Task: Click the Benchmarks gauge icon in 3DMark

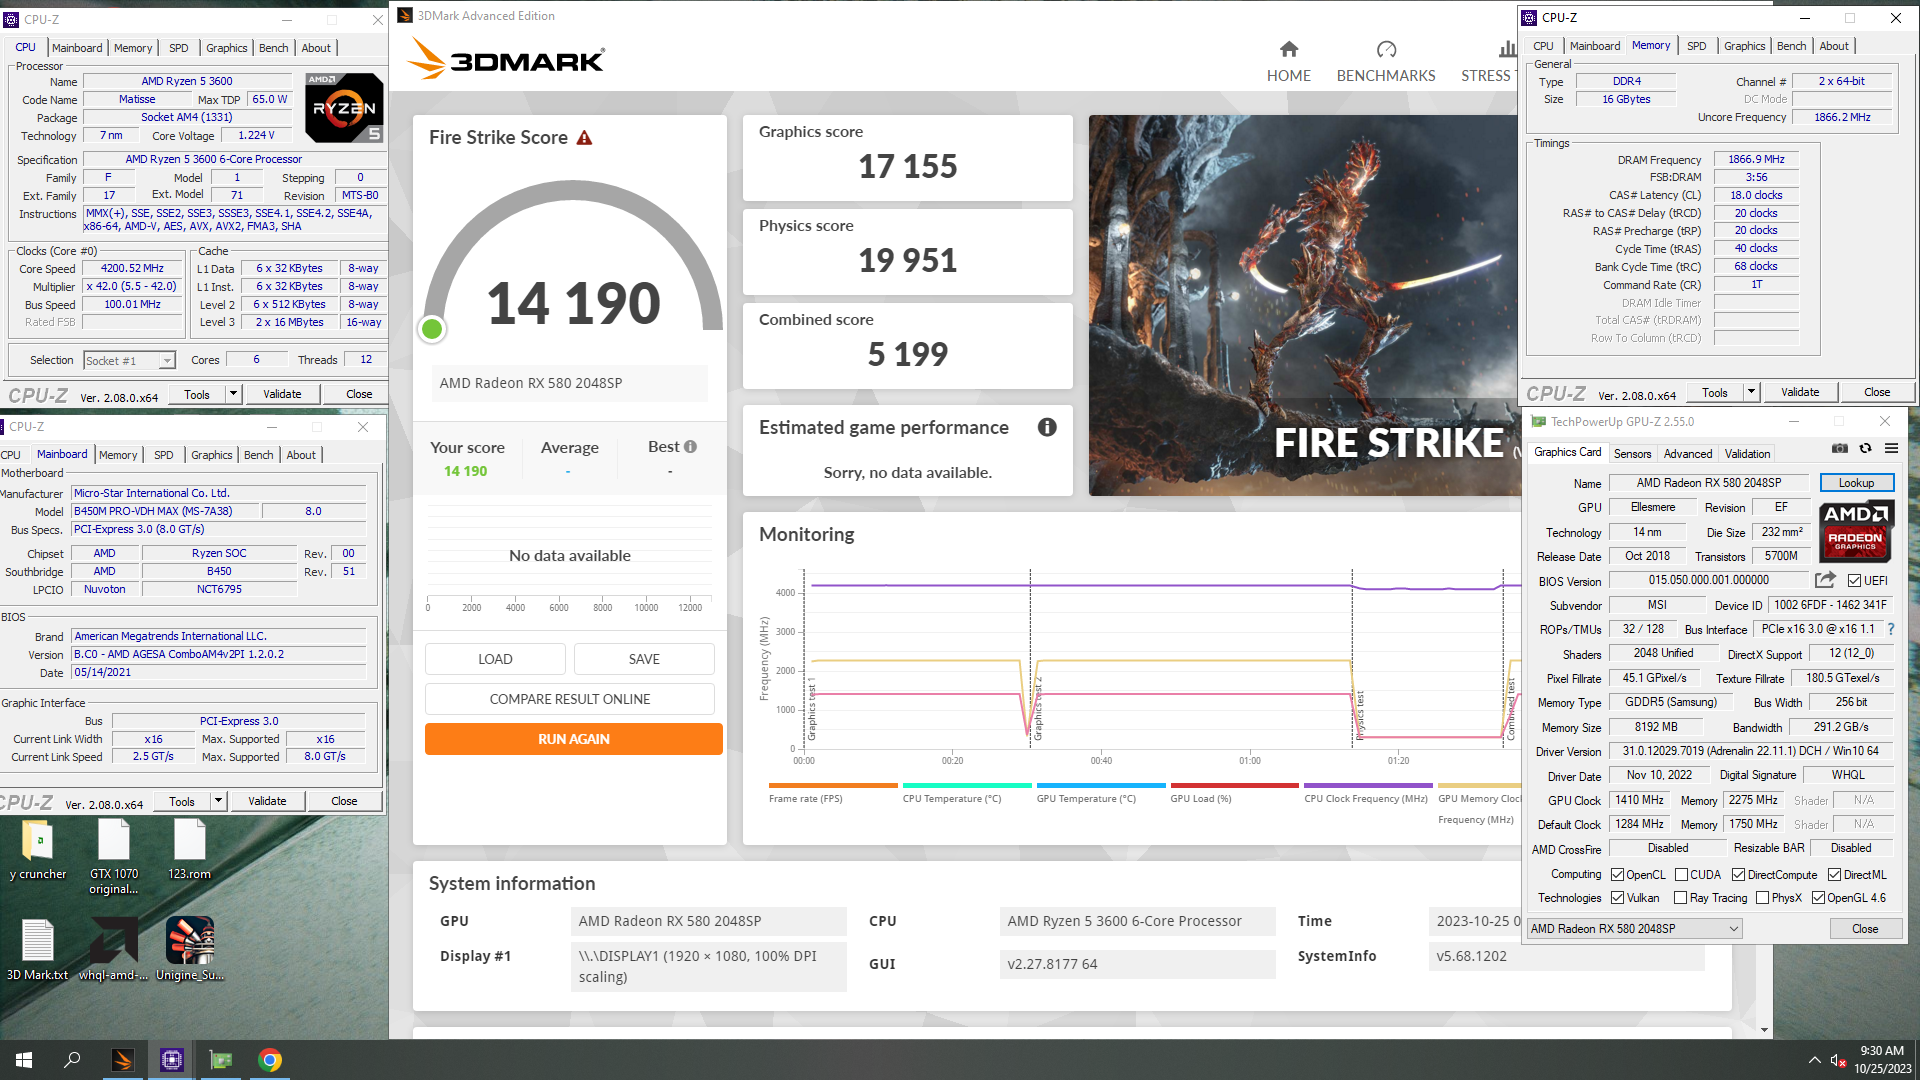Action: pyautogui.click(x=1386, y=49)
